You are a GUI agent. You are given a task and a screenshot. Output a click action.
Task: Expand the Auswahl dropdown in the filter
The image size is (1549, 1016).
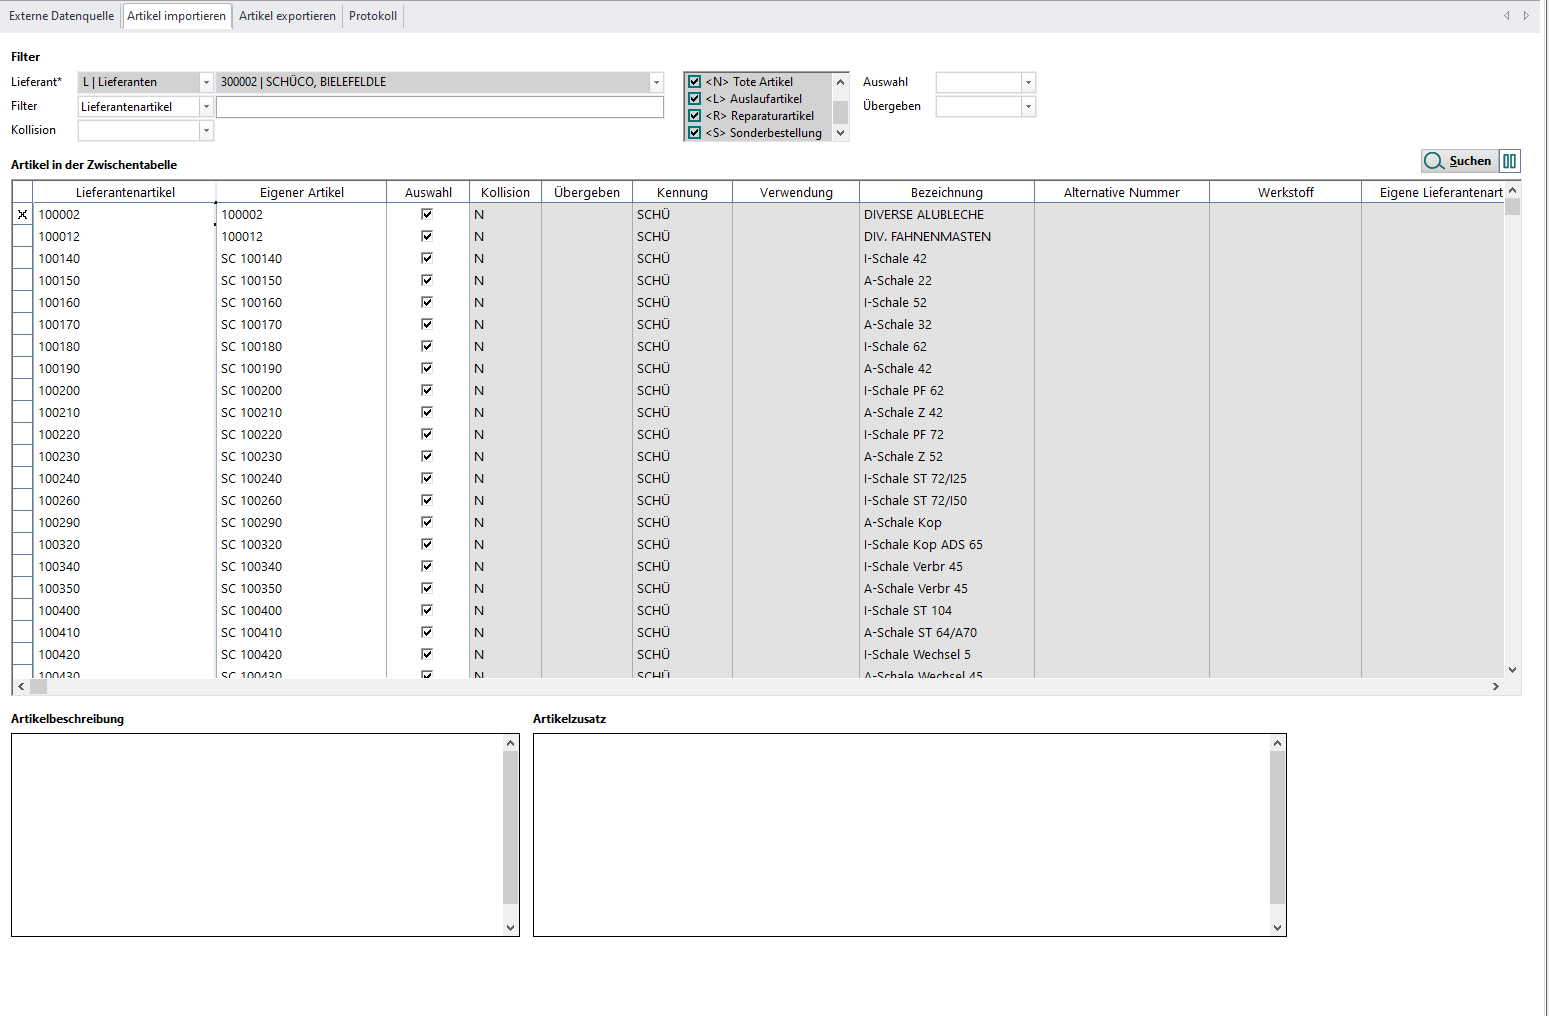point(1028,83)
